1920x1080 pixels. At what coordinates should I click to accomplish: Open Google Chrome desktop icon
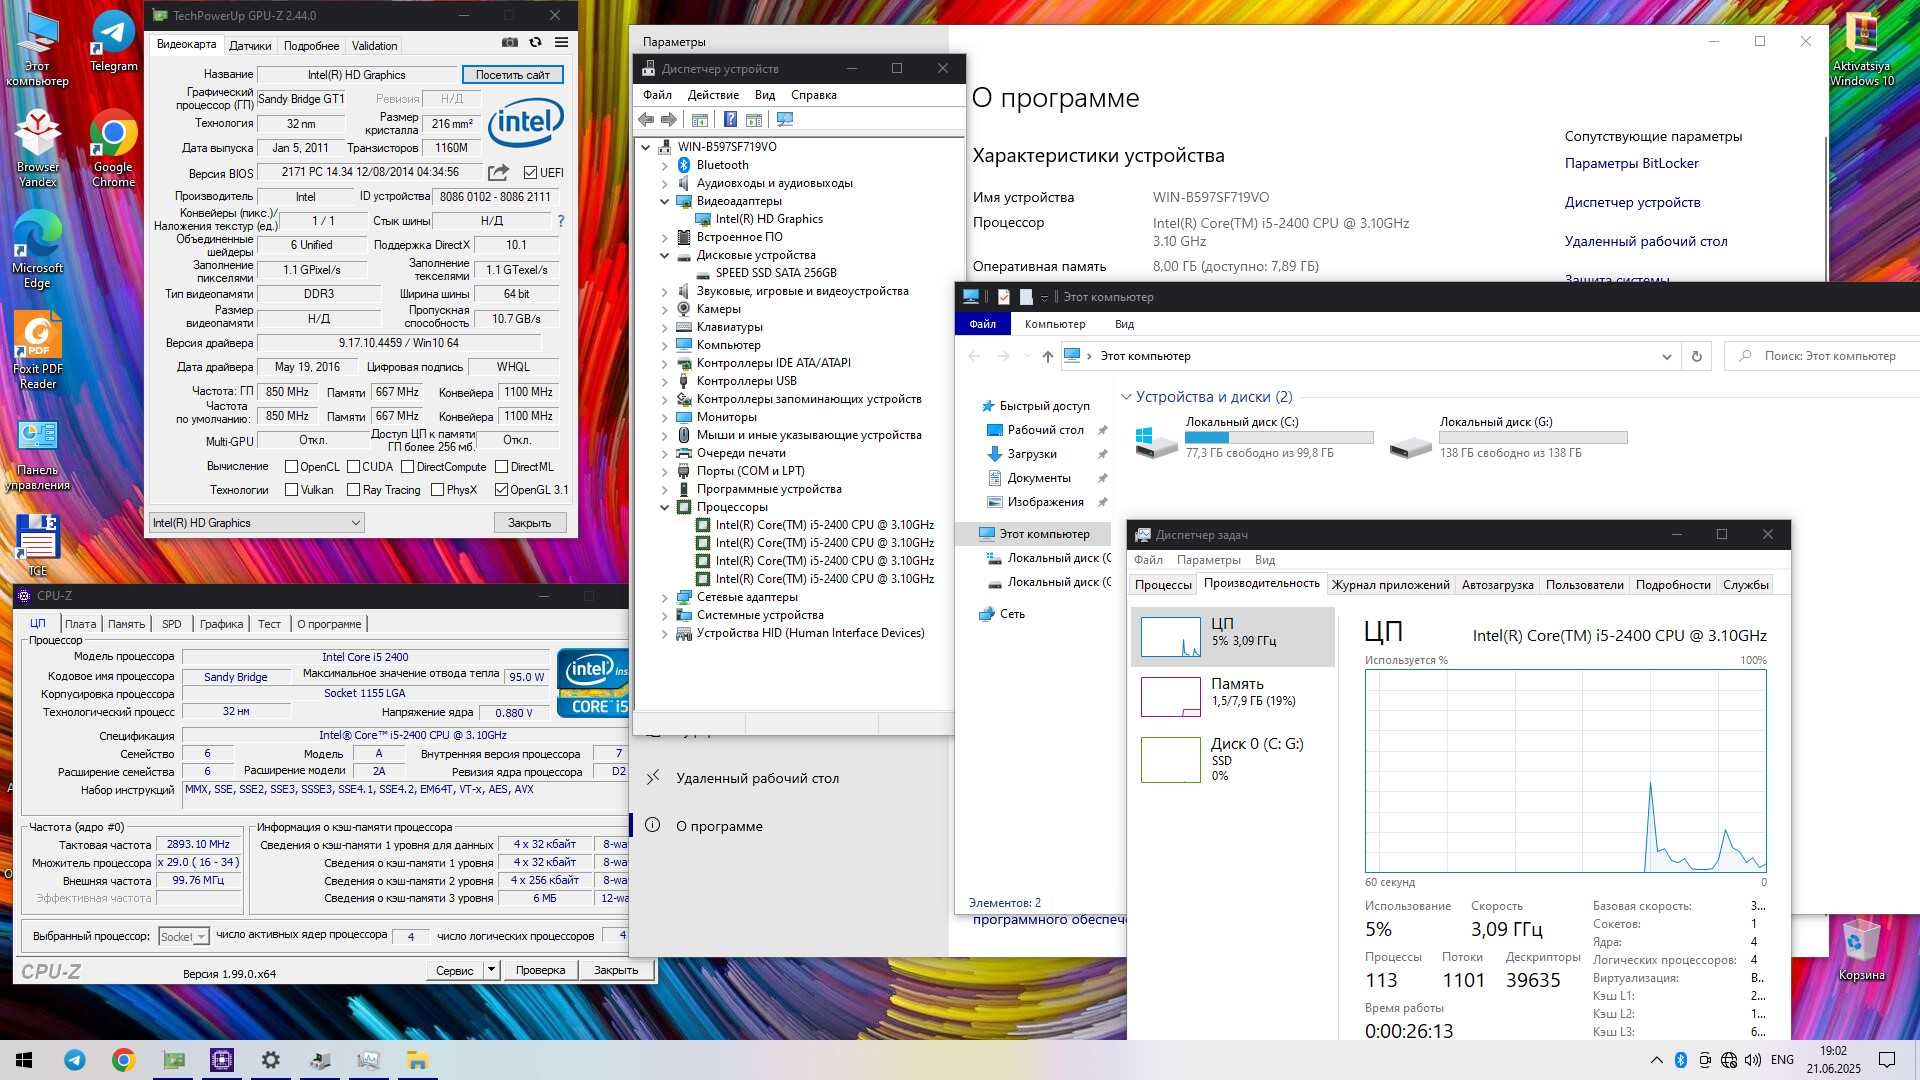pos(114,147)
